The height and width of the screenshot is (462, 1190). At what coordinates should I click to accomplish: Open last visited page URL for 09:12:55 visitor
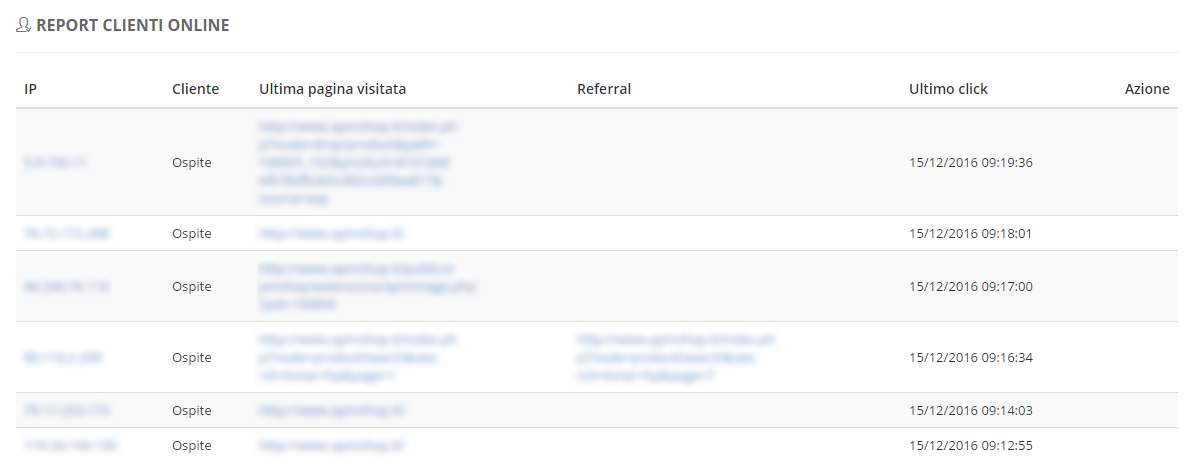(331, 445)
